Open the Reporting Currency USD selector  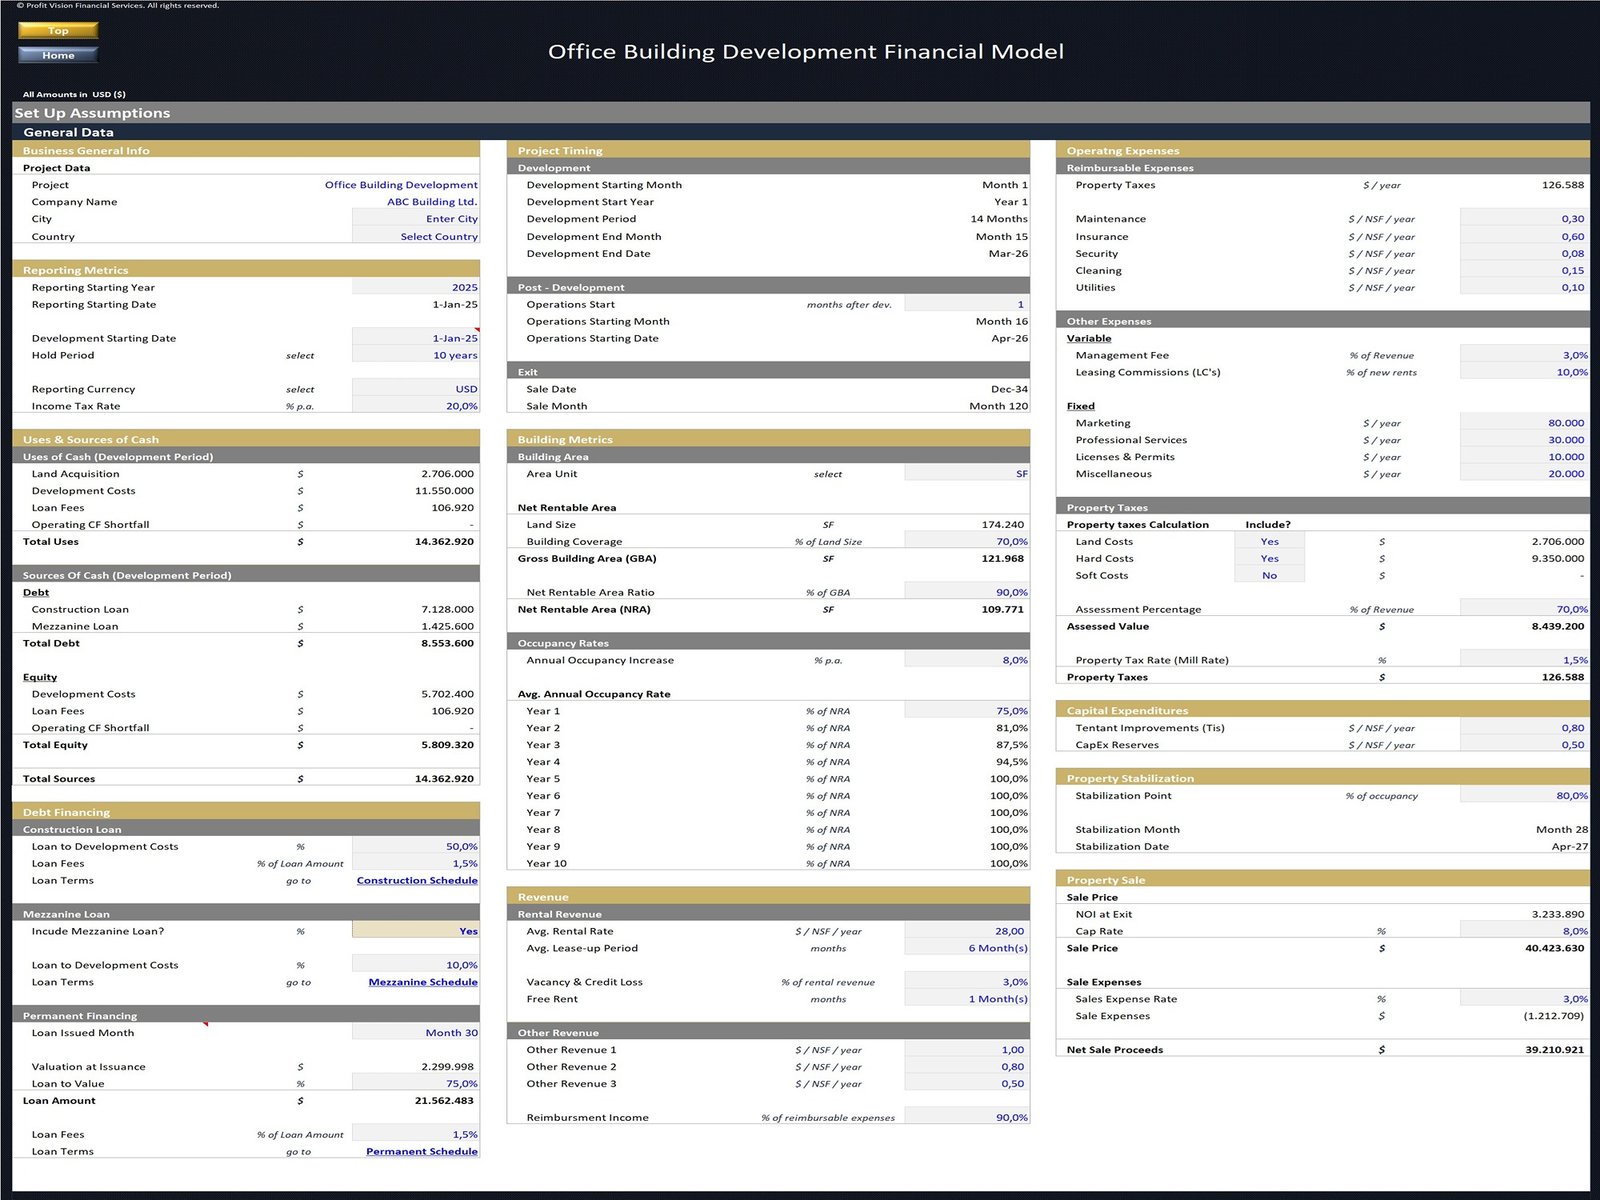tap(415, 390)
